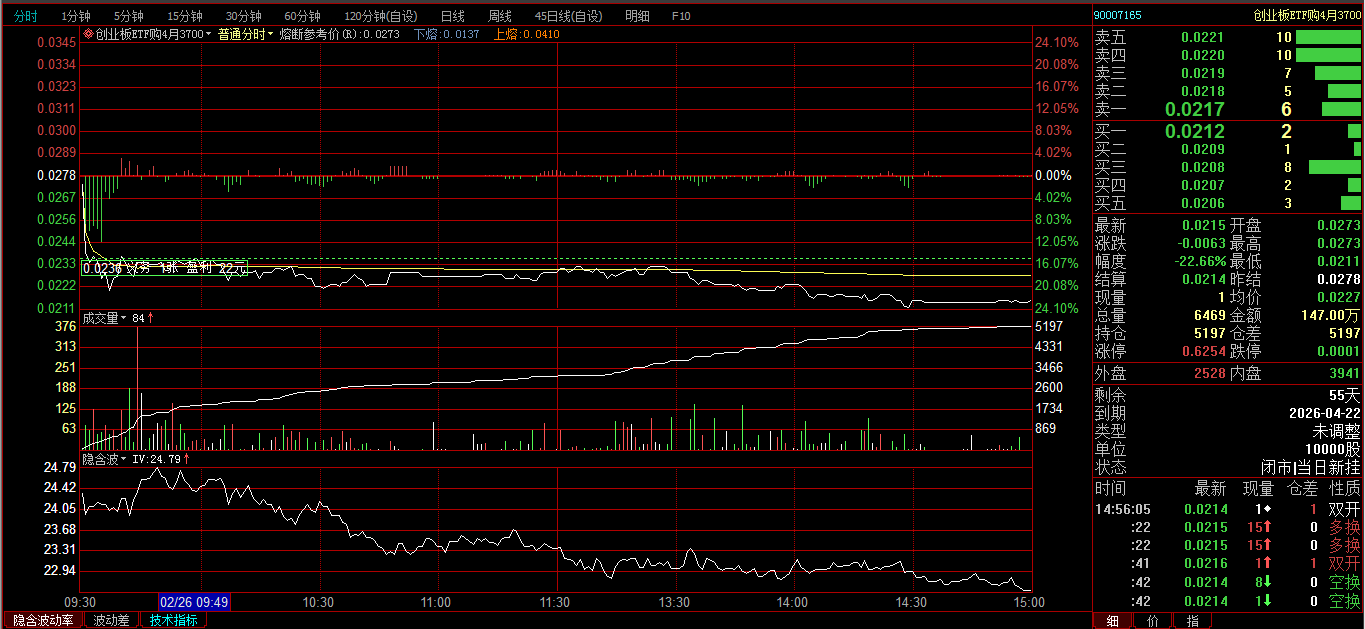Click the red diamond icon before 创业板ETF购4月3700
Viewport: 1365px width, 629px height.
[88, 34]
